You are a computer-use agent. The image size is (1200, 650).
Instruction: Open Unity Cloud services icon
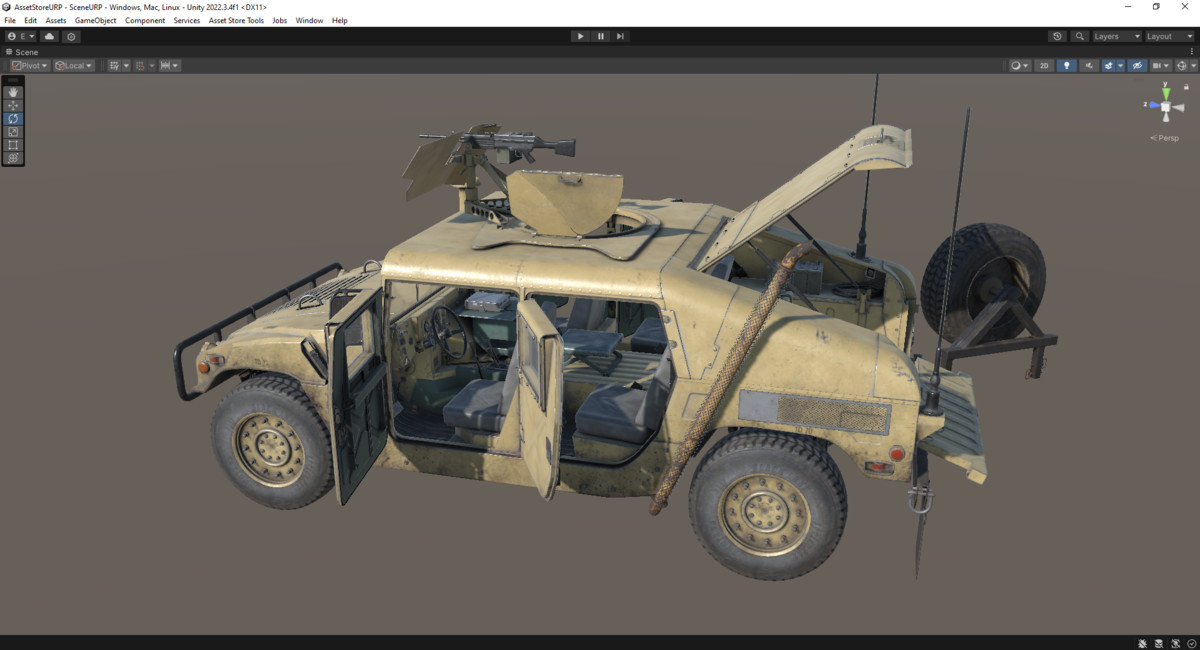[x=49, y=36]
